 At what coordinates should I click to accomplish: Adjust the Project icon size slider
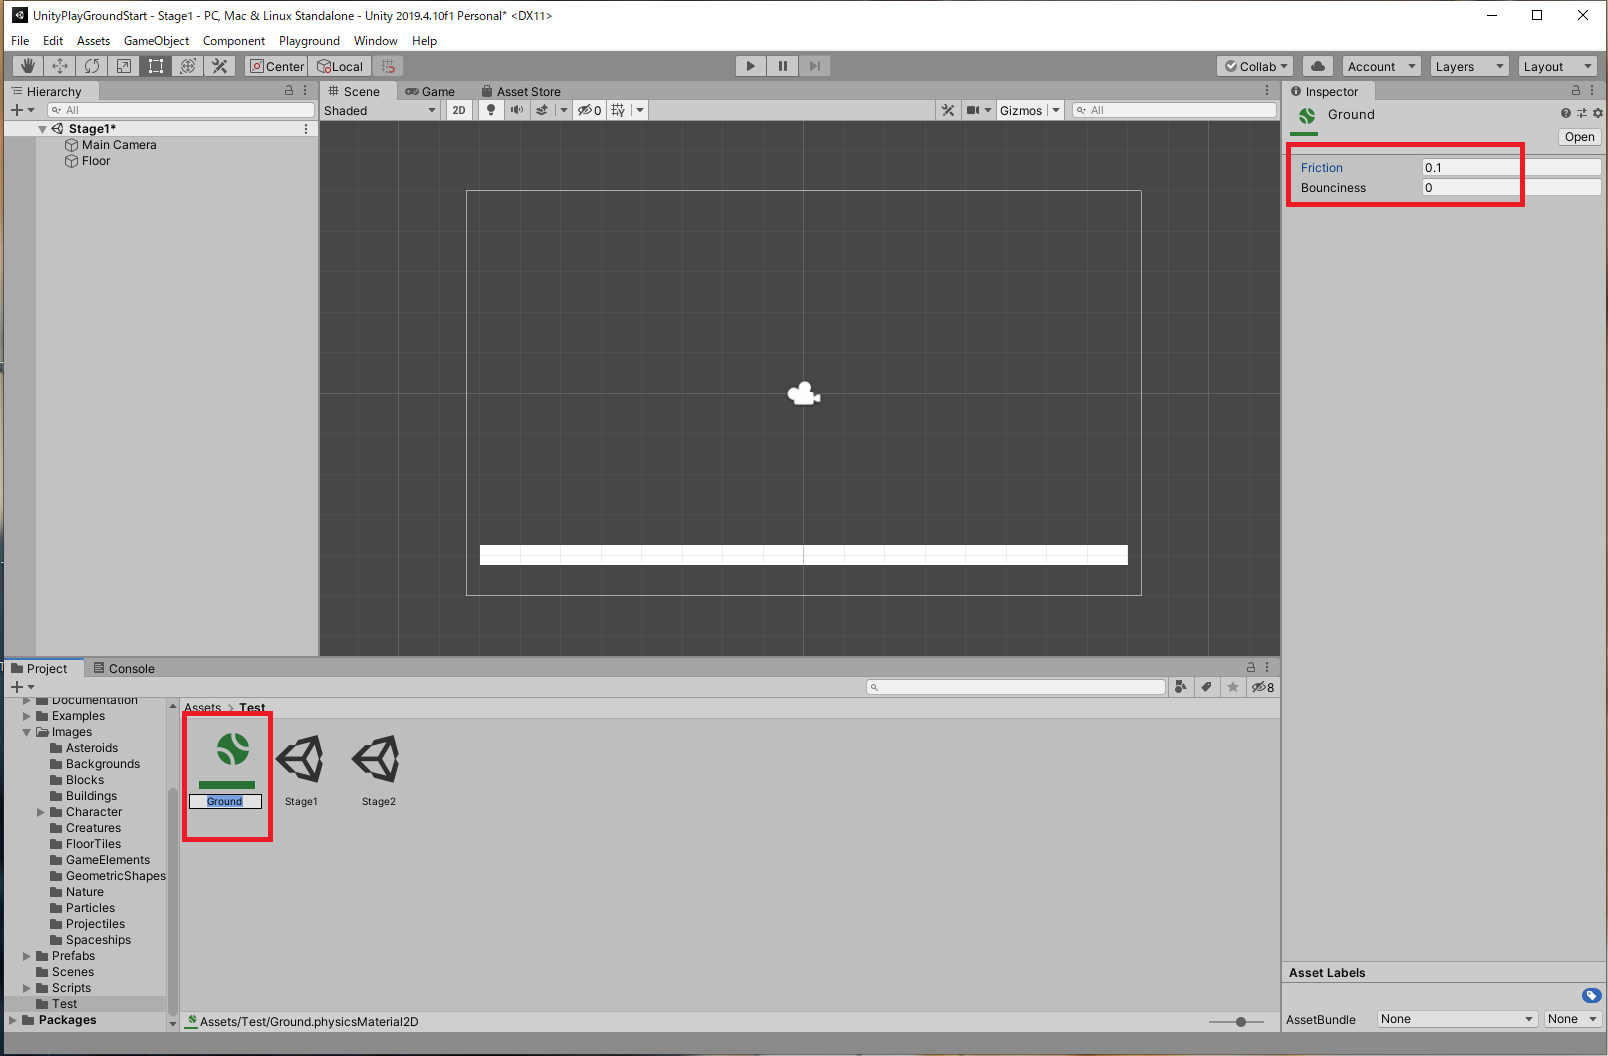(1241, 1022)
